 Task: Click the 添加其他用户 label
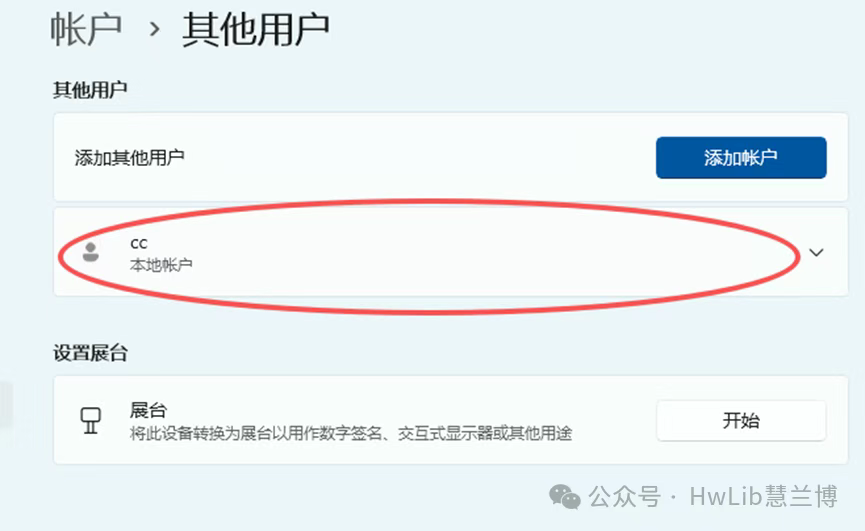(130, 158)
